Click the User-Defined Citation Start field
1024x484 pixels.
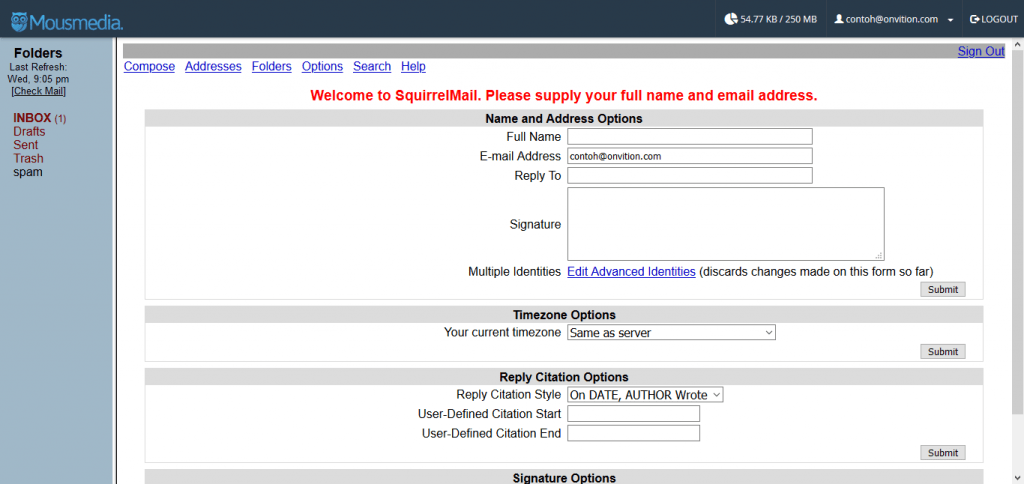633,414
